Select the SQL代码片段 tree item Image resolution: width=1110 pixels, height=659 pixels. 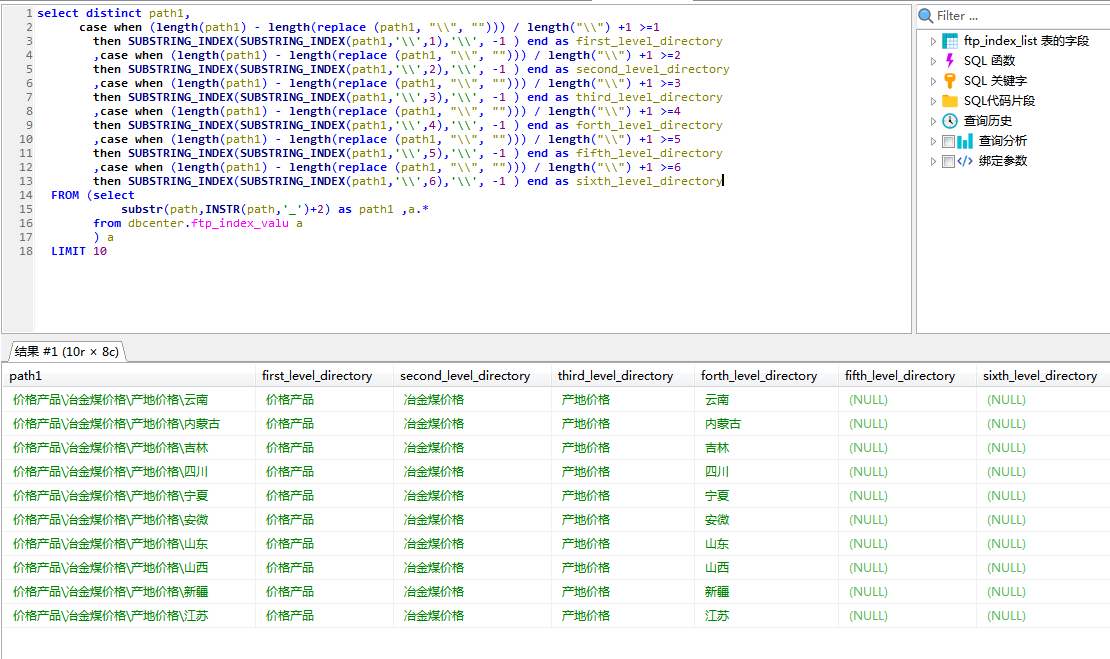[999, 101]
